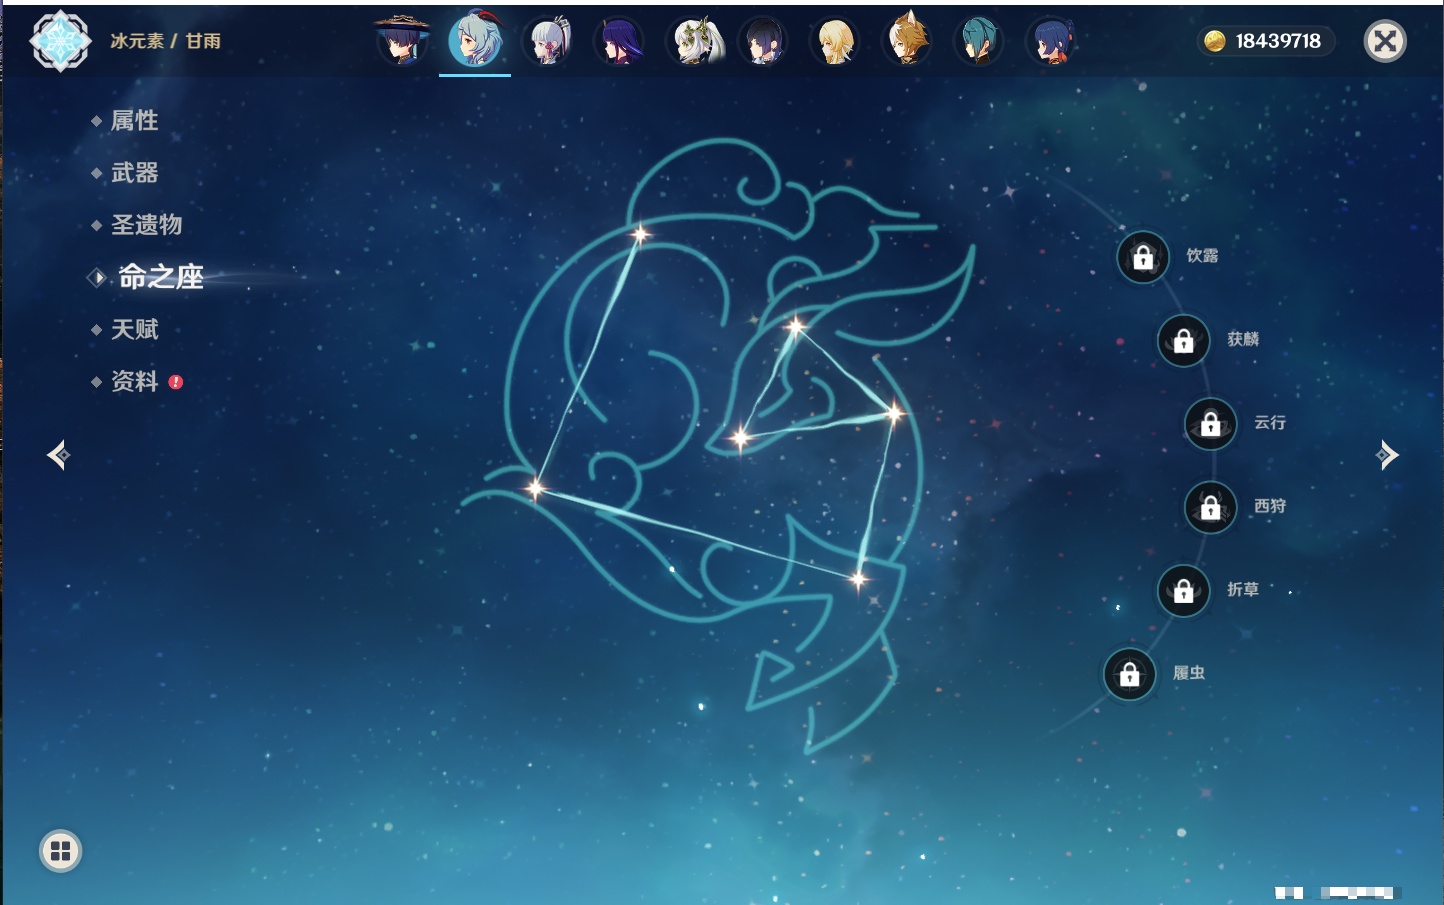The image size is (1444, 905).
Task: Open locked constellation node 云行
Action: (x=1211, y=424)
